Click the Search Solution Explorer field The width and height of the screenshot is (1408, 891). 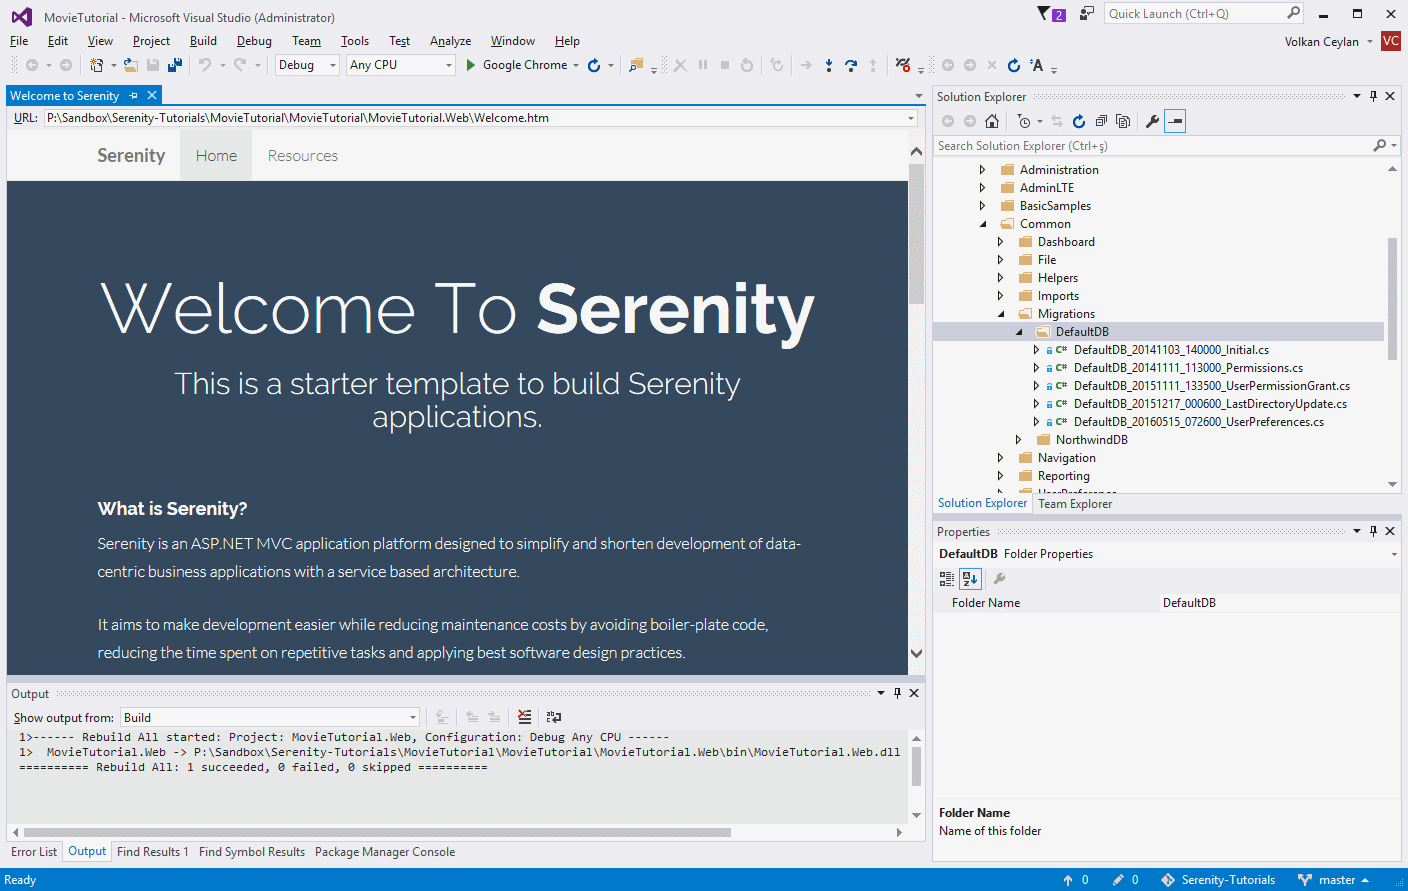pyautogui.click(x=1150, y=146)
